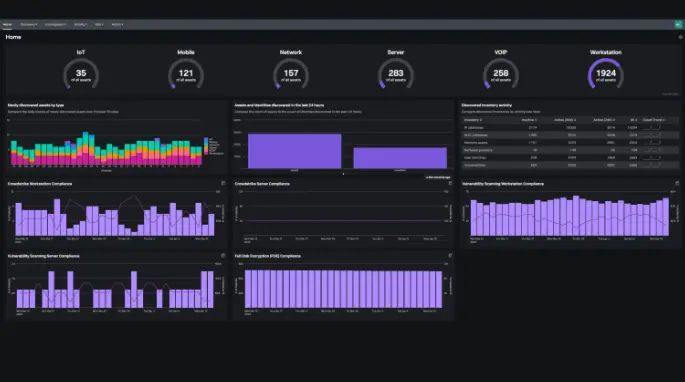
Task: Select the IP addresses inventory row
Action: coord(570,128)
